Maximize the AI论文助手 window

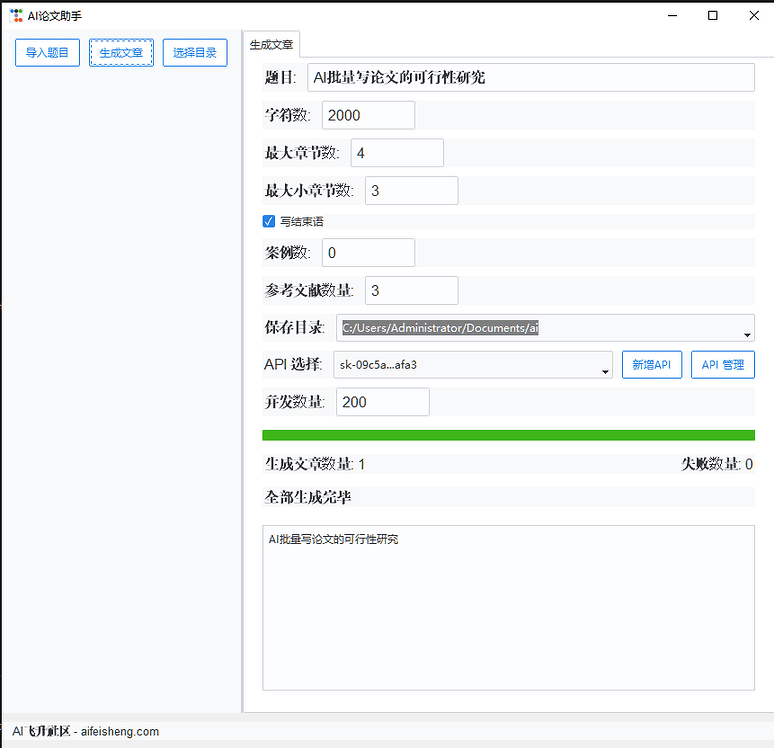point(713,16)
